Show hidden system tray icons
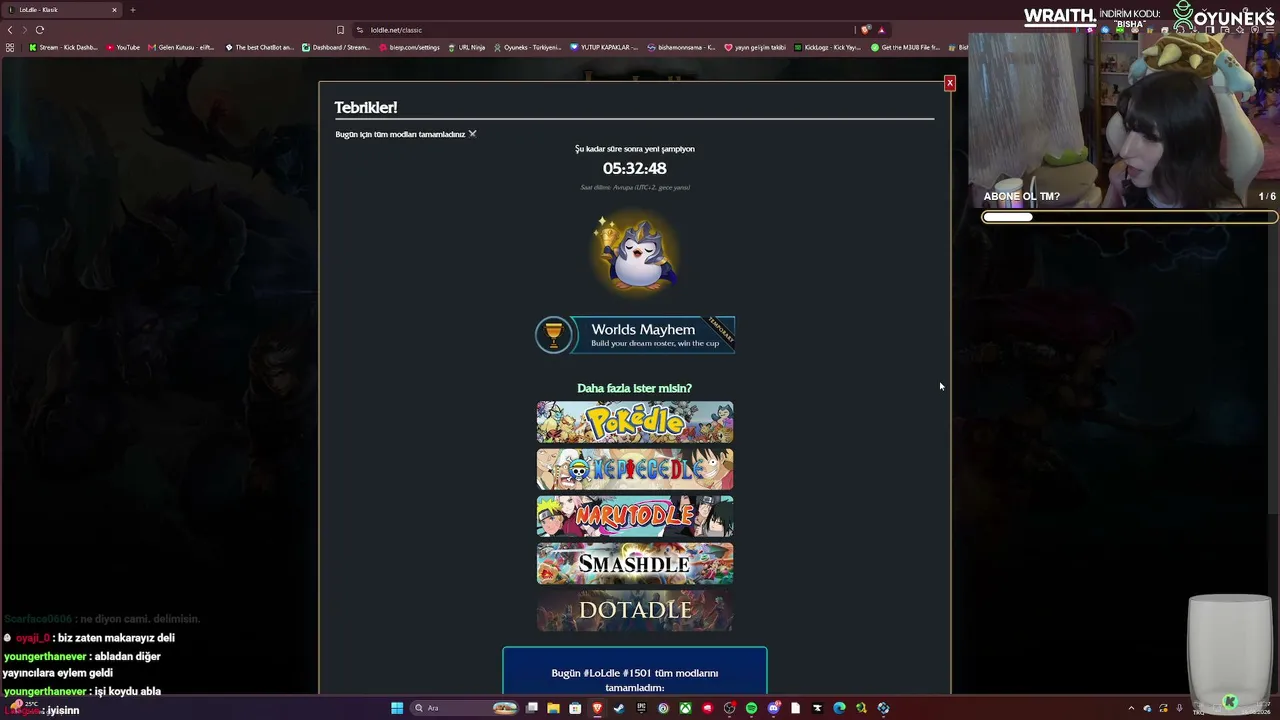 [1131, 708]
